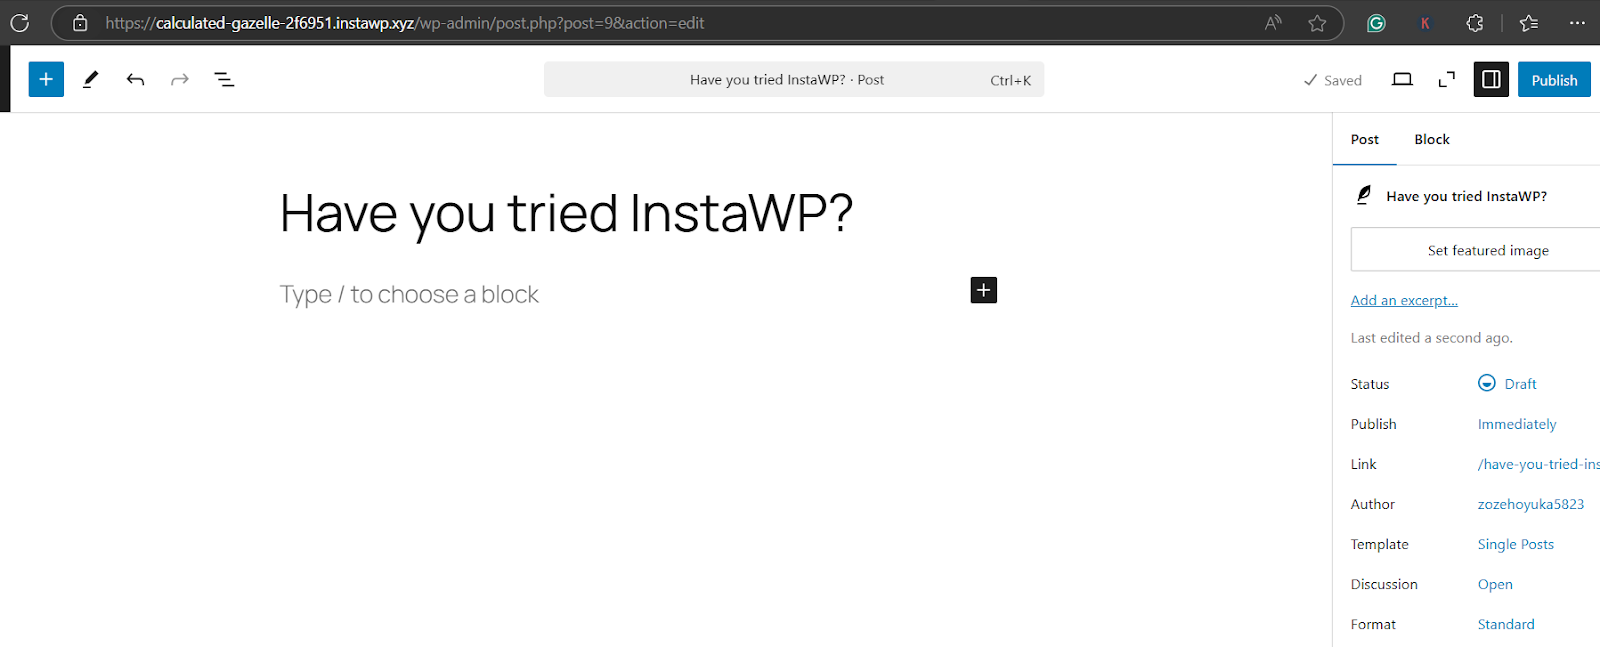The image size is (1600, 647).
Task: Change post format Standard
Action: [1506, 624]
